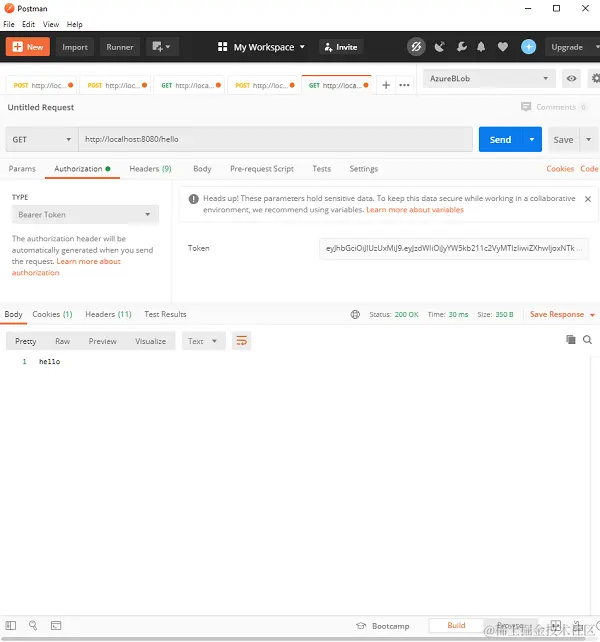Open Bootcamp from status bar

click(x=383, y=626)
